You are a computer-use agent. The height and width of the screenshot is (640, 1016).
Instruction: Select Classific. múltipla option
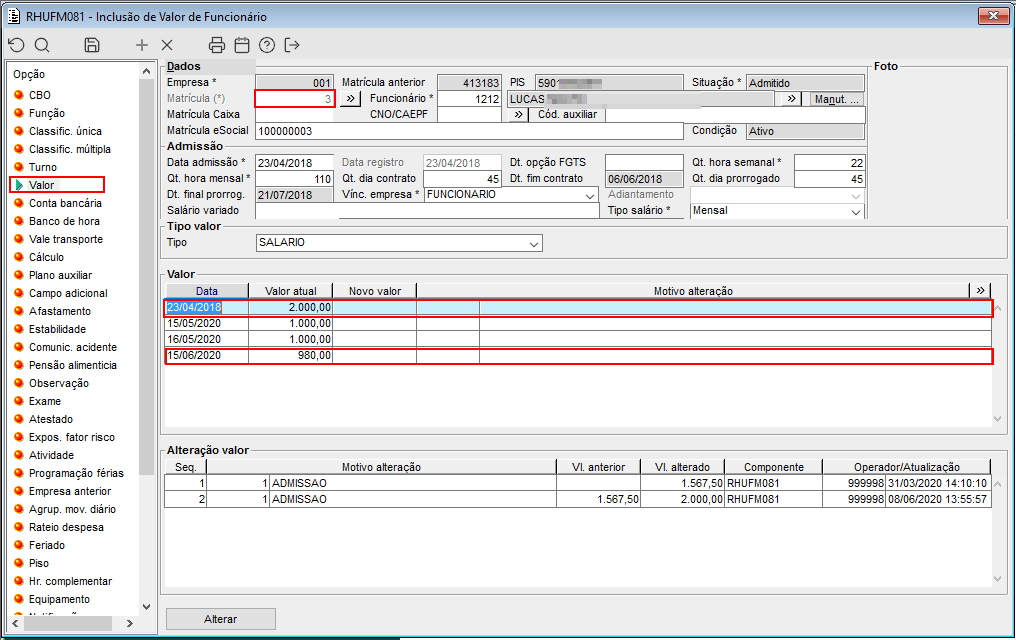70,149
